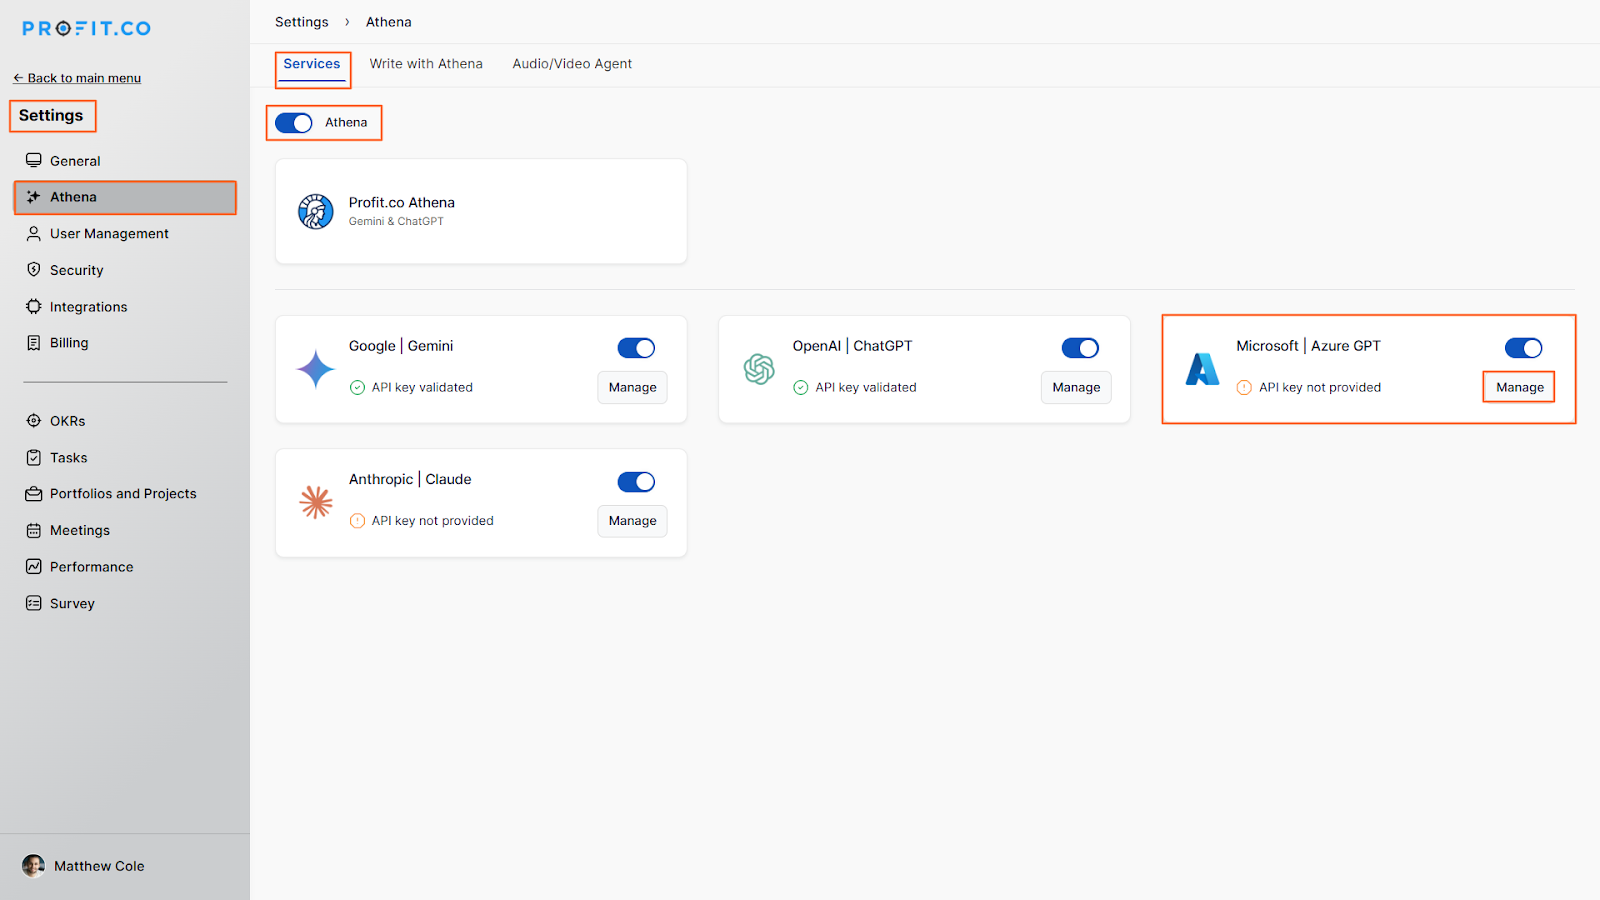The height and width of the screenshot is (900, 1600).
Task: Click the Settings sidebar heading
Action: (x=51, y=116)
